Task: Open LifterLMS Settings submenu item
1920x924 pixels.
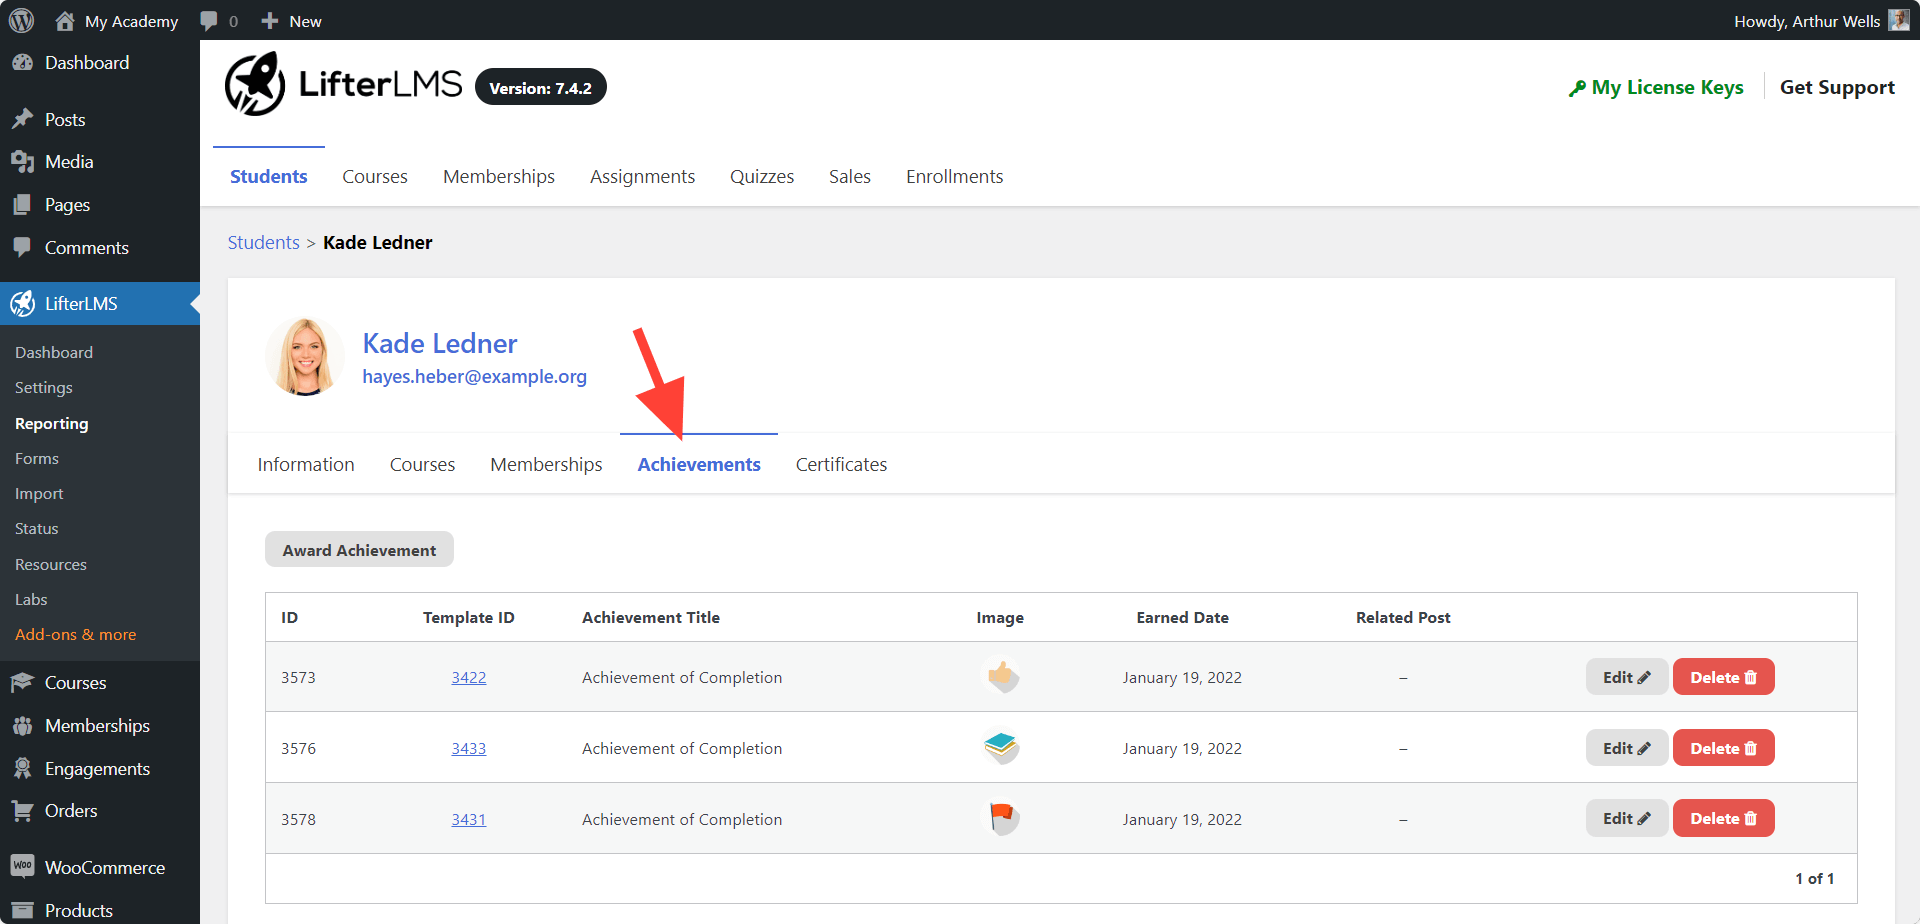Action: pos(44,387)
